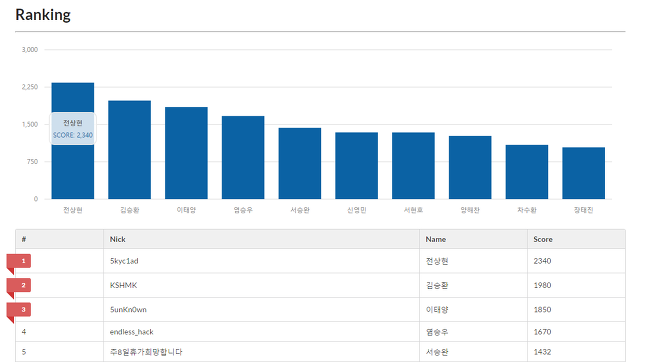
Task: Click the fourth bar for 염승우
Action: pyautogui.click(x=243, y=158)
